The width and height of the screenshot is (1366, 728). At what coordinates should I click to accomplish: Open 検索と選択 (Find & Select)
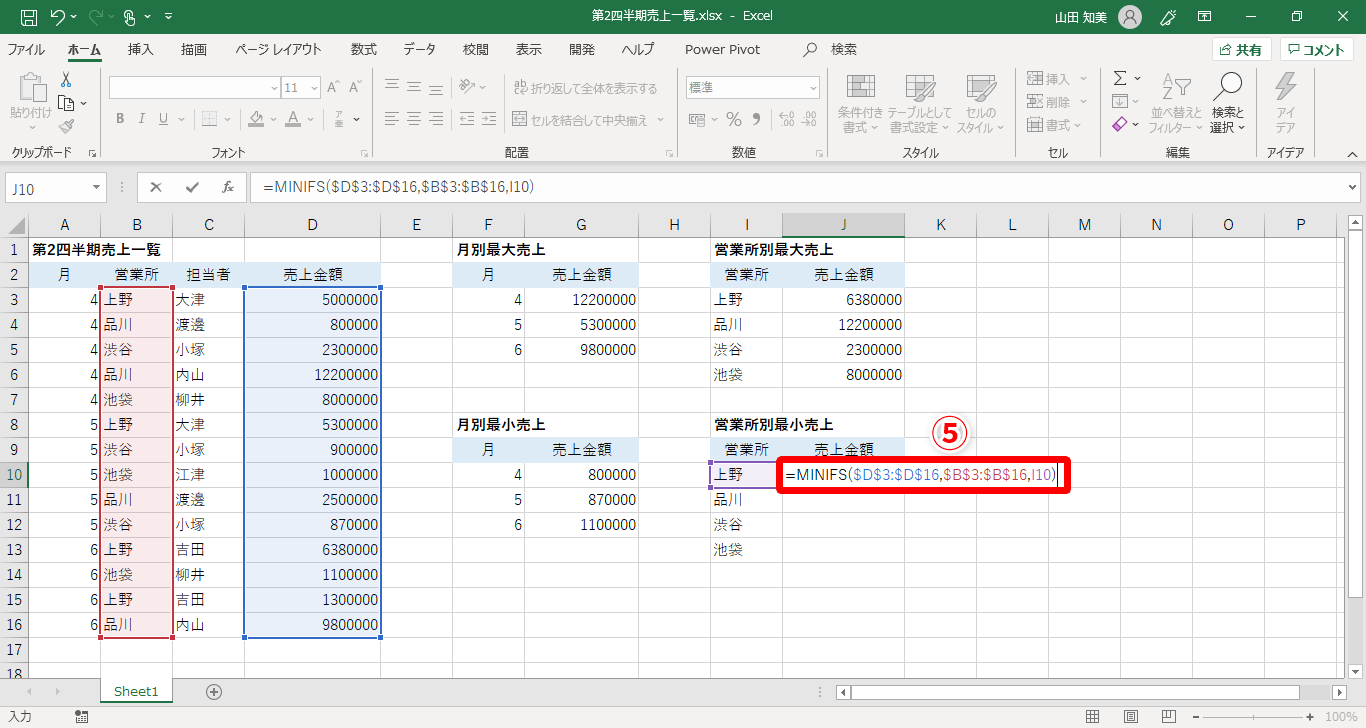click(1227, 104)
